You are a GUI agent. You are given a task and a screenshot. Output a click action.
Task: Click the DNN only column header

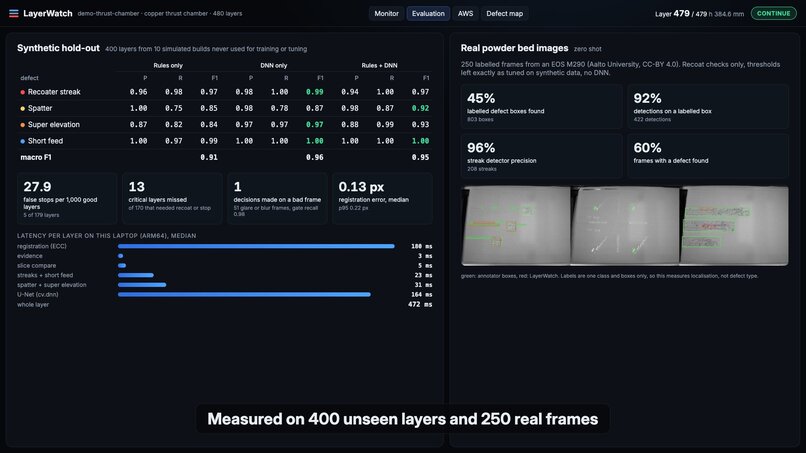[x=273, y=65]
